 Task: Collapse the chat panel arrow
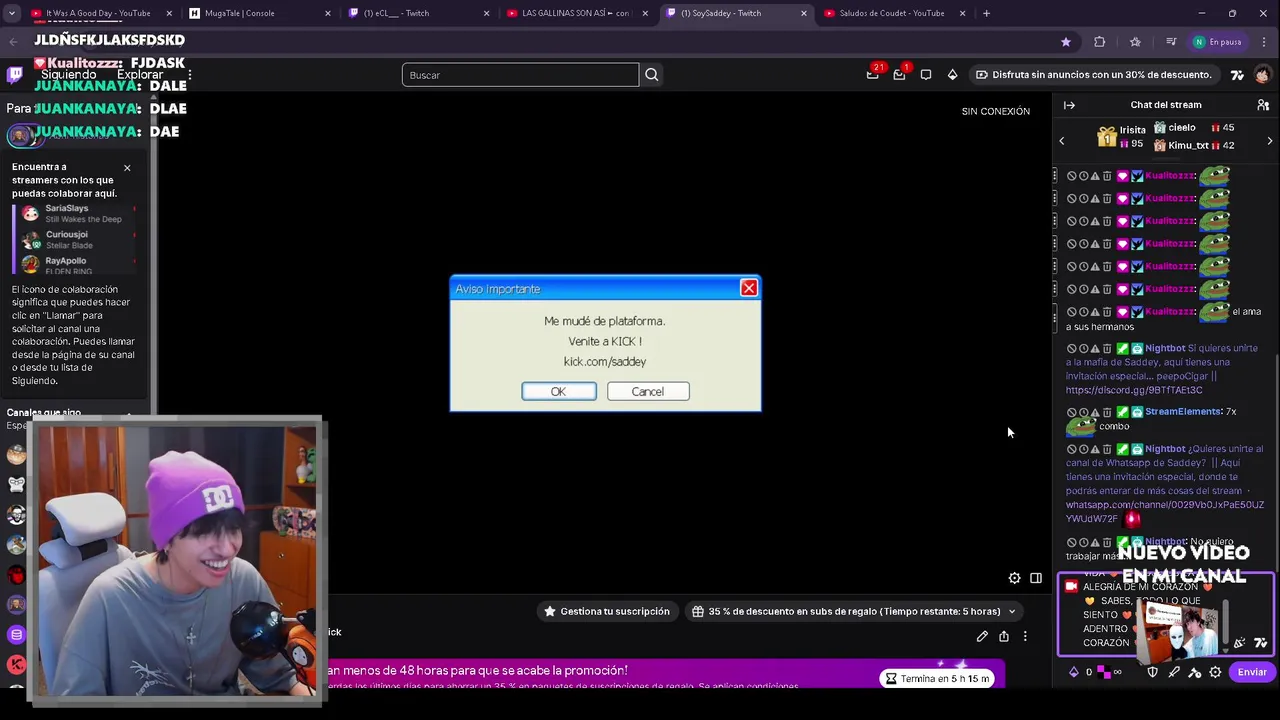(x=1069, y=105)
